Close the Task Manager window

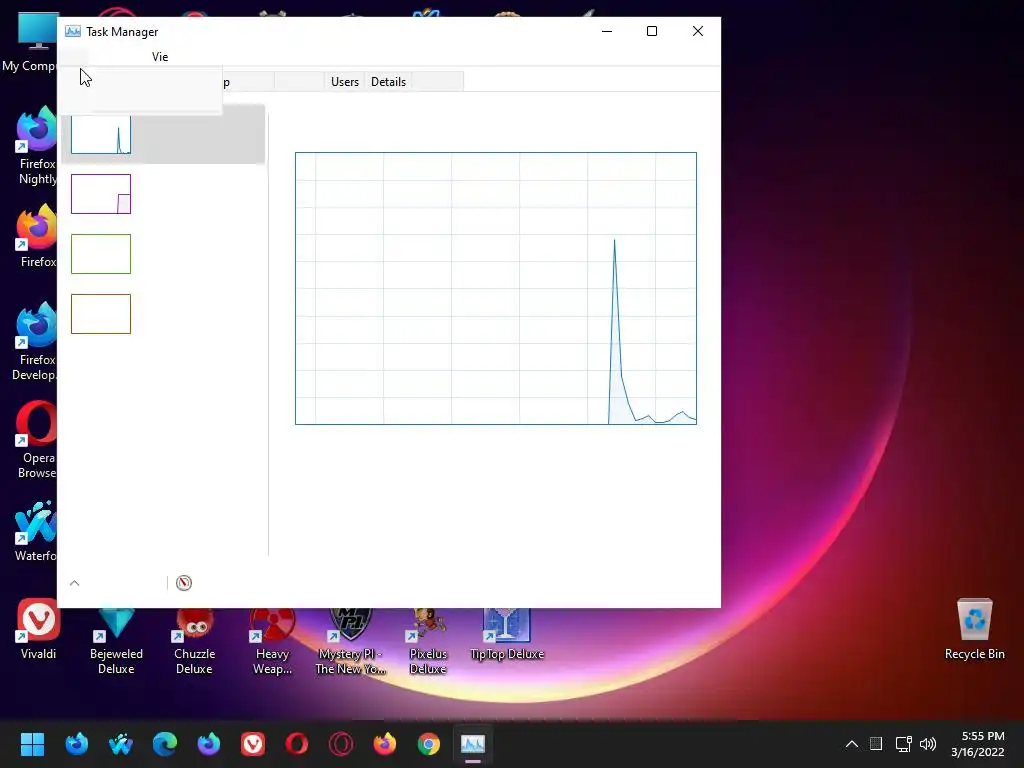click(697, 31)
